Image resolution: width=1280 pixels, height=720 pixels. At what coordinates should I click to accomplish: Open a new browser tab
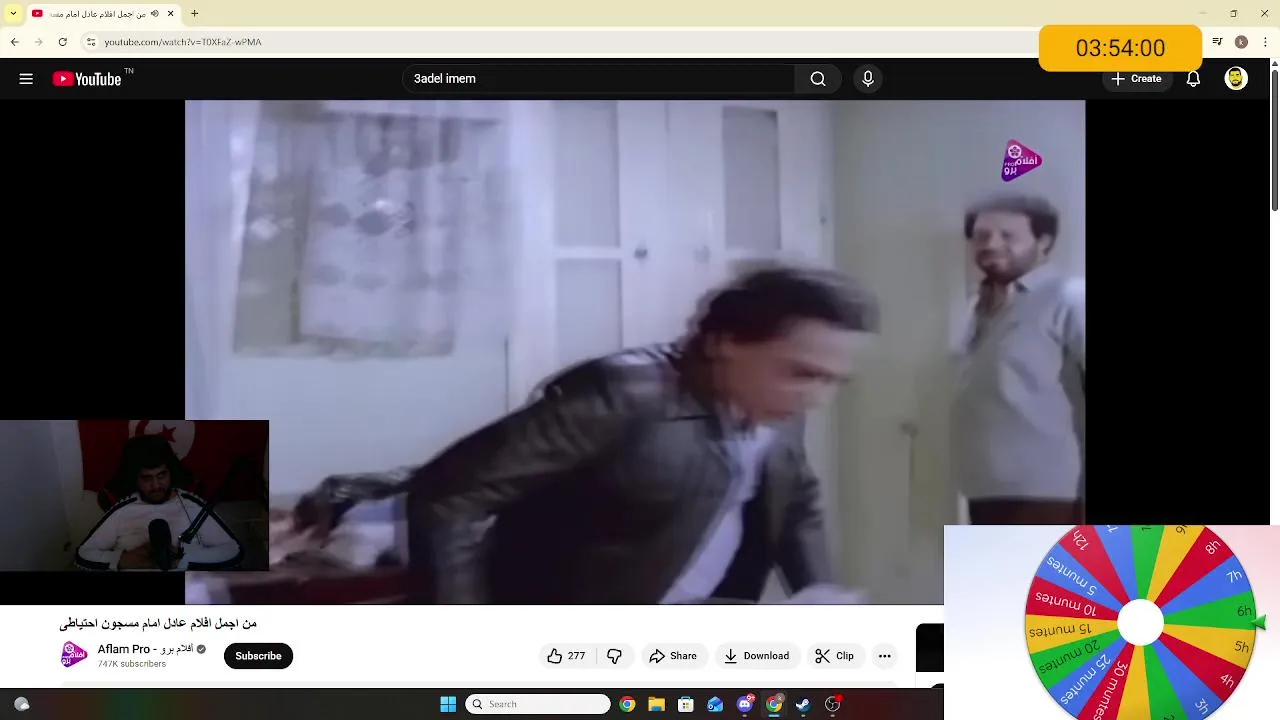(x=195, y=13)
